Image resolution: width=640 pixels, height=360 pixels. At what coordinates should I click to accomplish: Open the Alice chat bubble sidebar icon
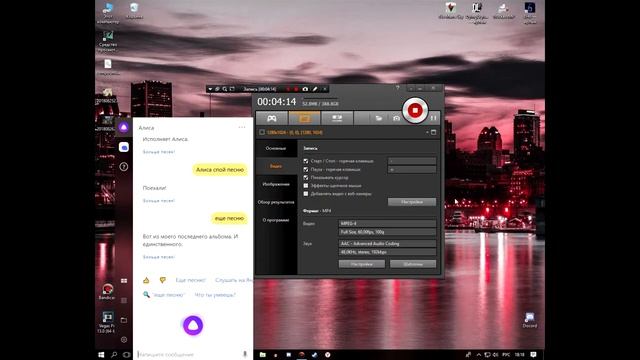click(x=124, y=147)
